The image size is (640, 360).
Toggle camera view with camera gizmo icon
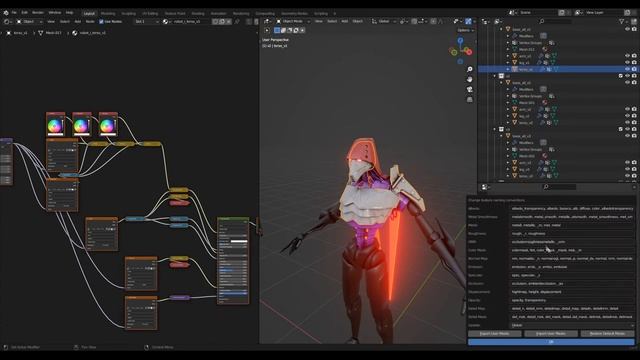(x=470, y=89)
